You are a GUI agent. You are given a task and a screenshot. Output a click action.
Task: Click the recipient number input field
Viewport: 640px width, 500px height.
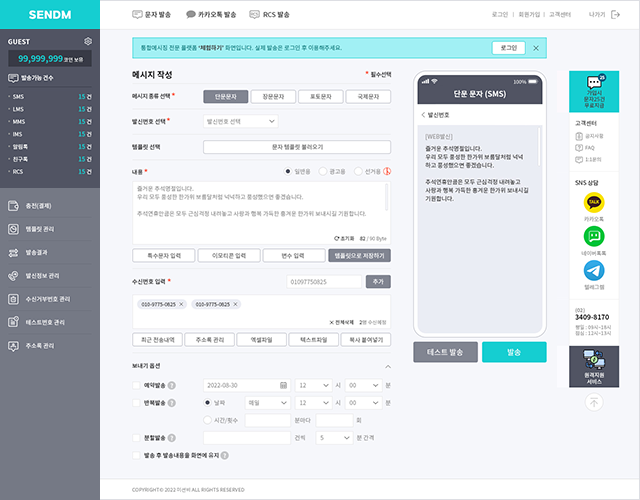point(324,282)
